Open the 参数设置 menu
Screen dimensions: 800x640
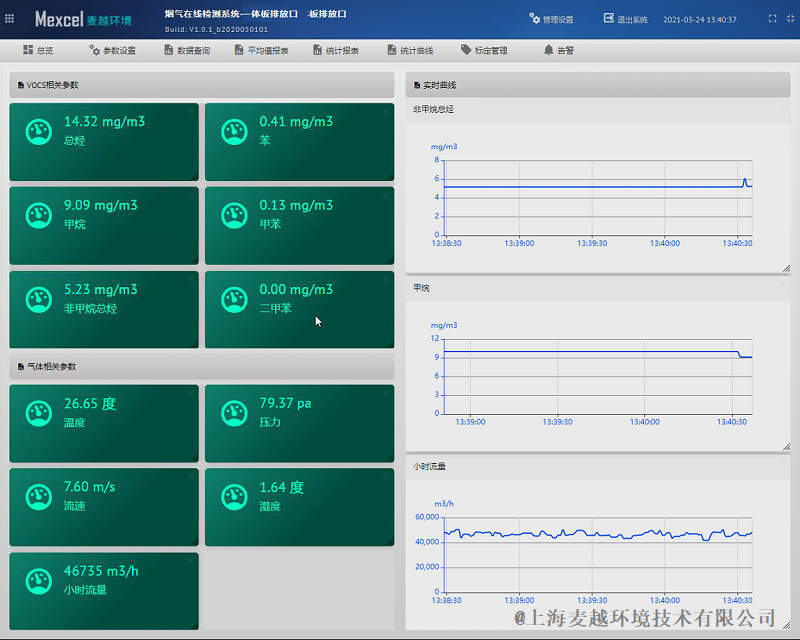(x=112, y=50)
